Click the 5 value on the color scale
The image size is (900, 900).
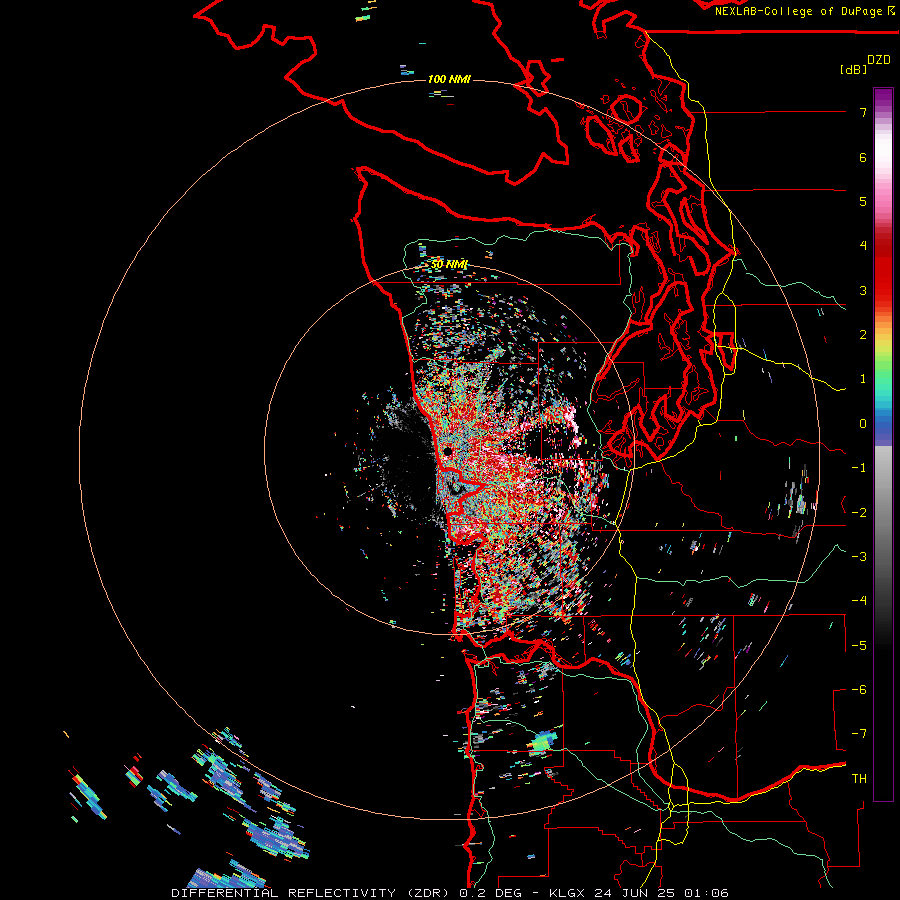(x=863, y=201)
